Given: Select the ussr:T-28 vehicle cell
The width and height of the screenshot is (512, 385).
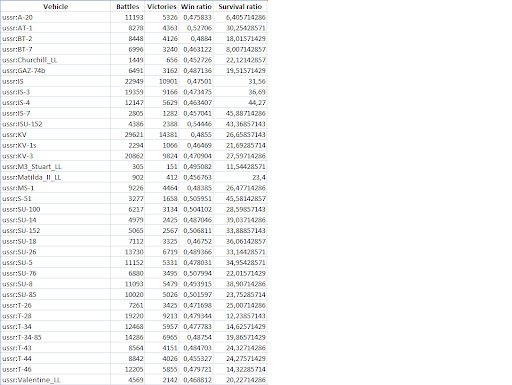Looking at the screenshot, I should coord(55,316).
